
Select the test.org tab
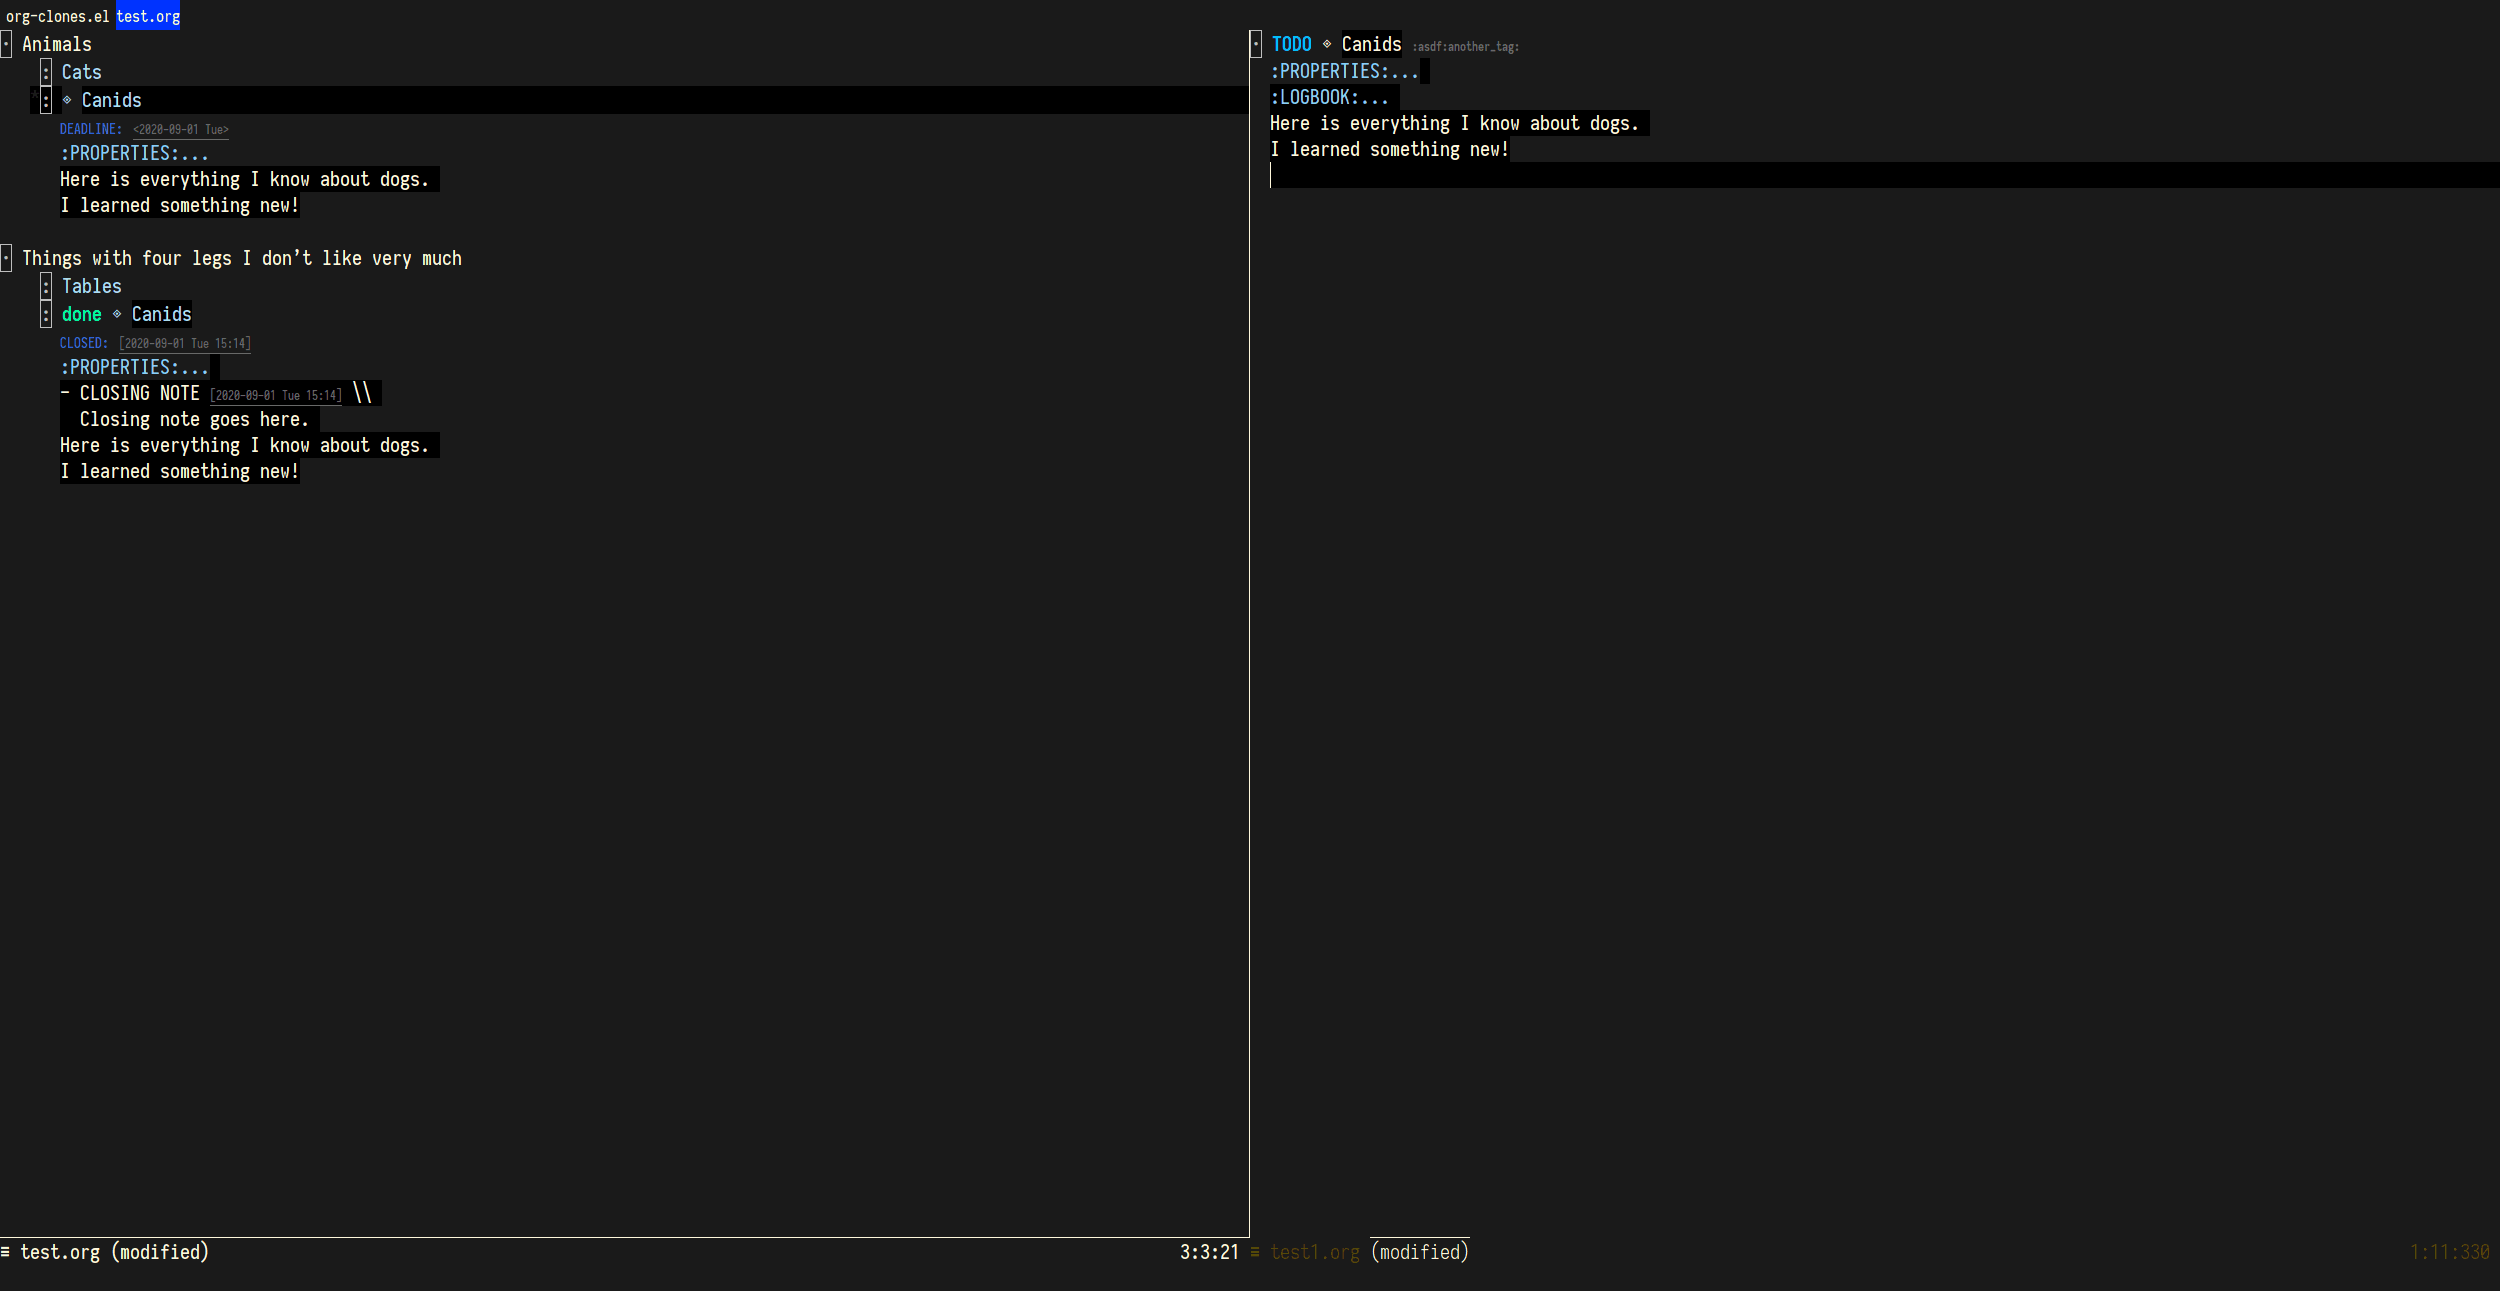pos(148,17)
